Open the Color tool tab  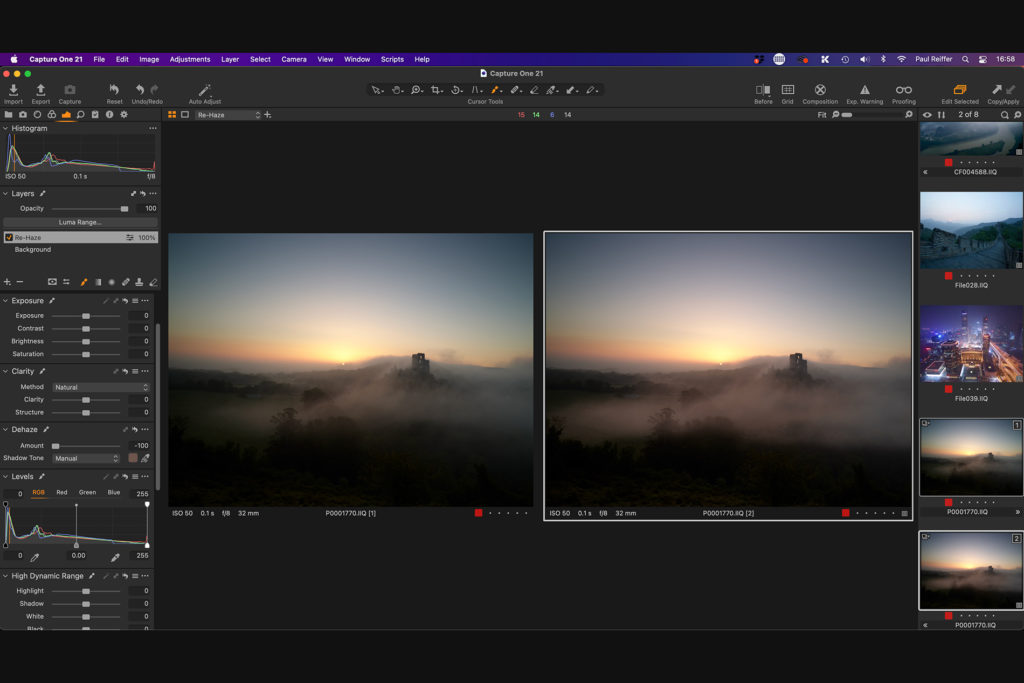coord(52,114)
